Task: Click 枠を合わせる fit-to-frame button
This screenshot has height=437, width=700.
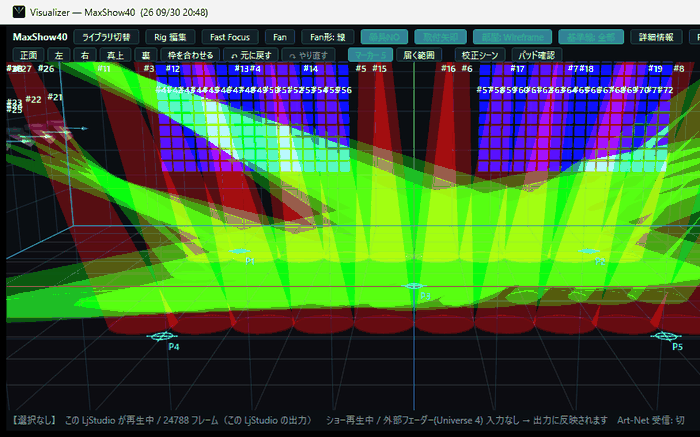Action: pyautogui.click(x=190, y=55)
